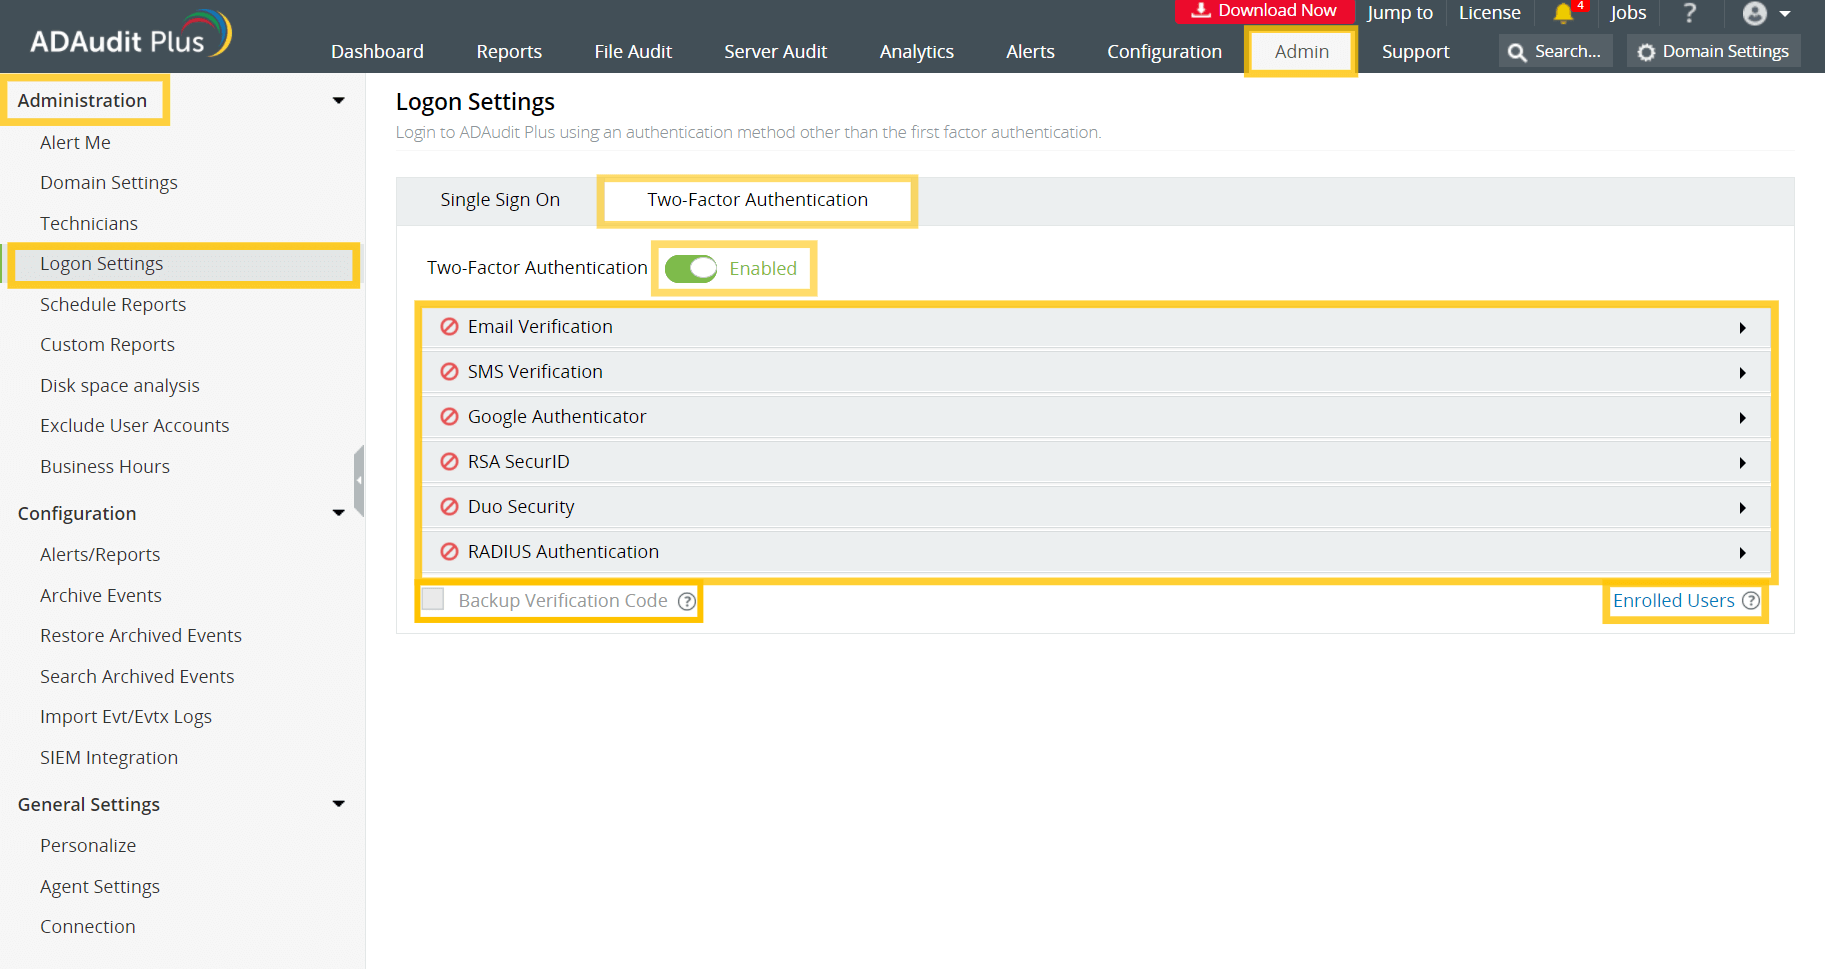Check the Backup Verification Code checkbox
This screenshot has height=969, width=1825.
coord(433,600)
